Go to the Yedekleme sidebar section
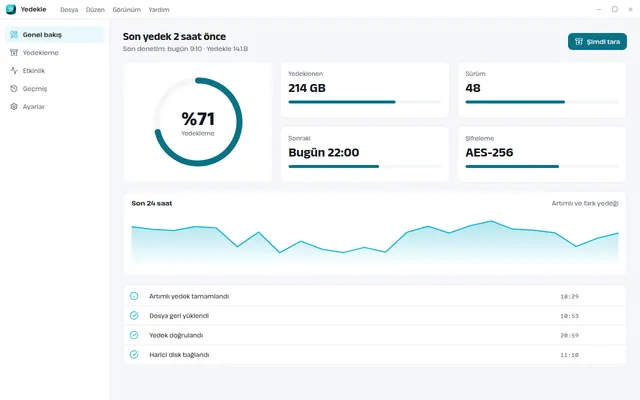This screenshot has width=640, height=400. tap(55, 53)
